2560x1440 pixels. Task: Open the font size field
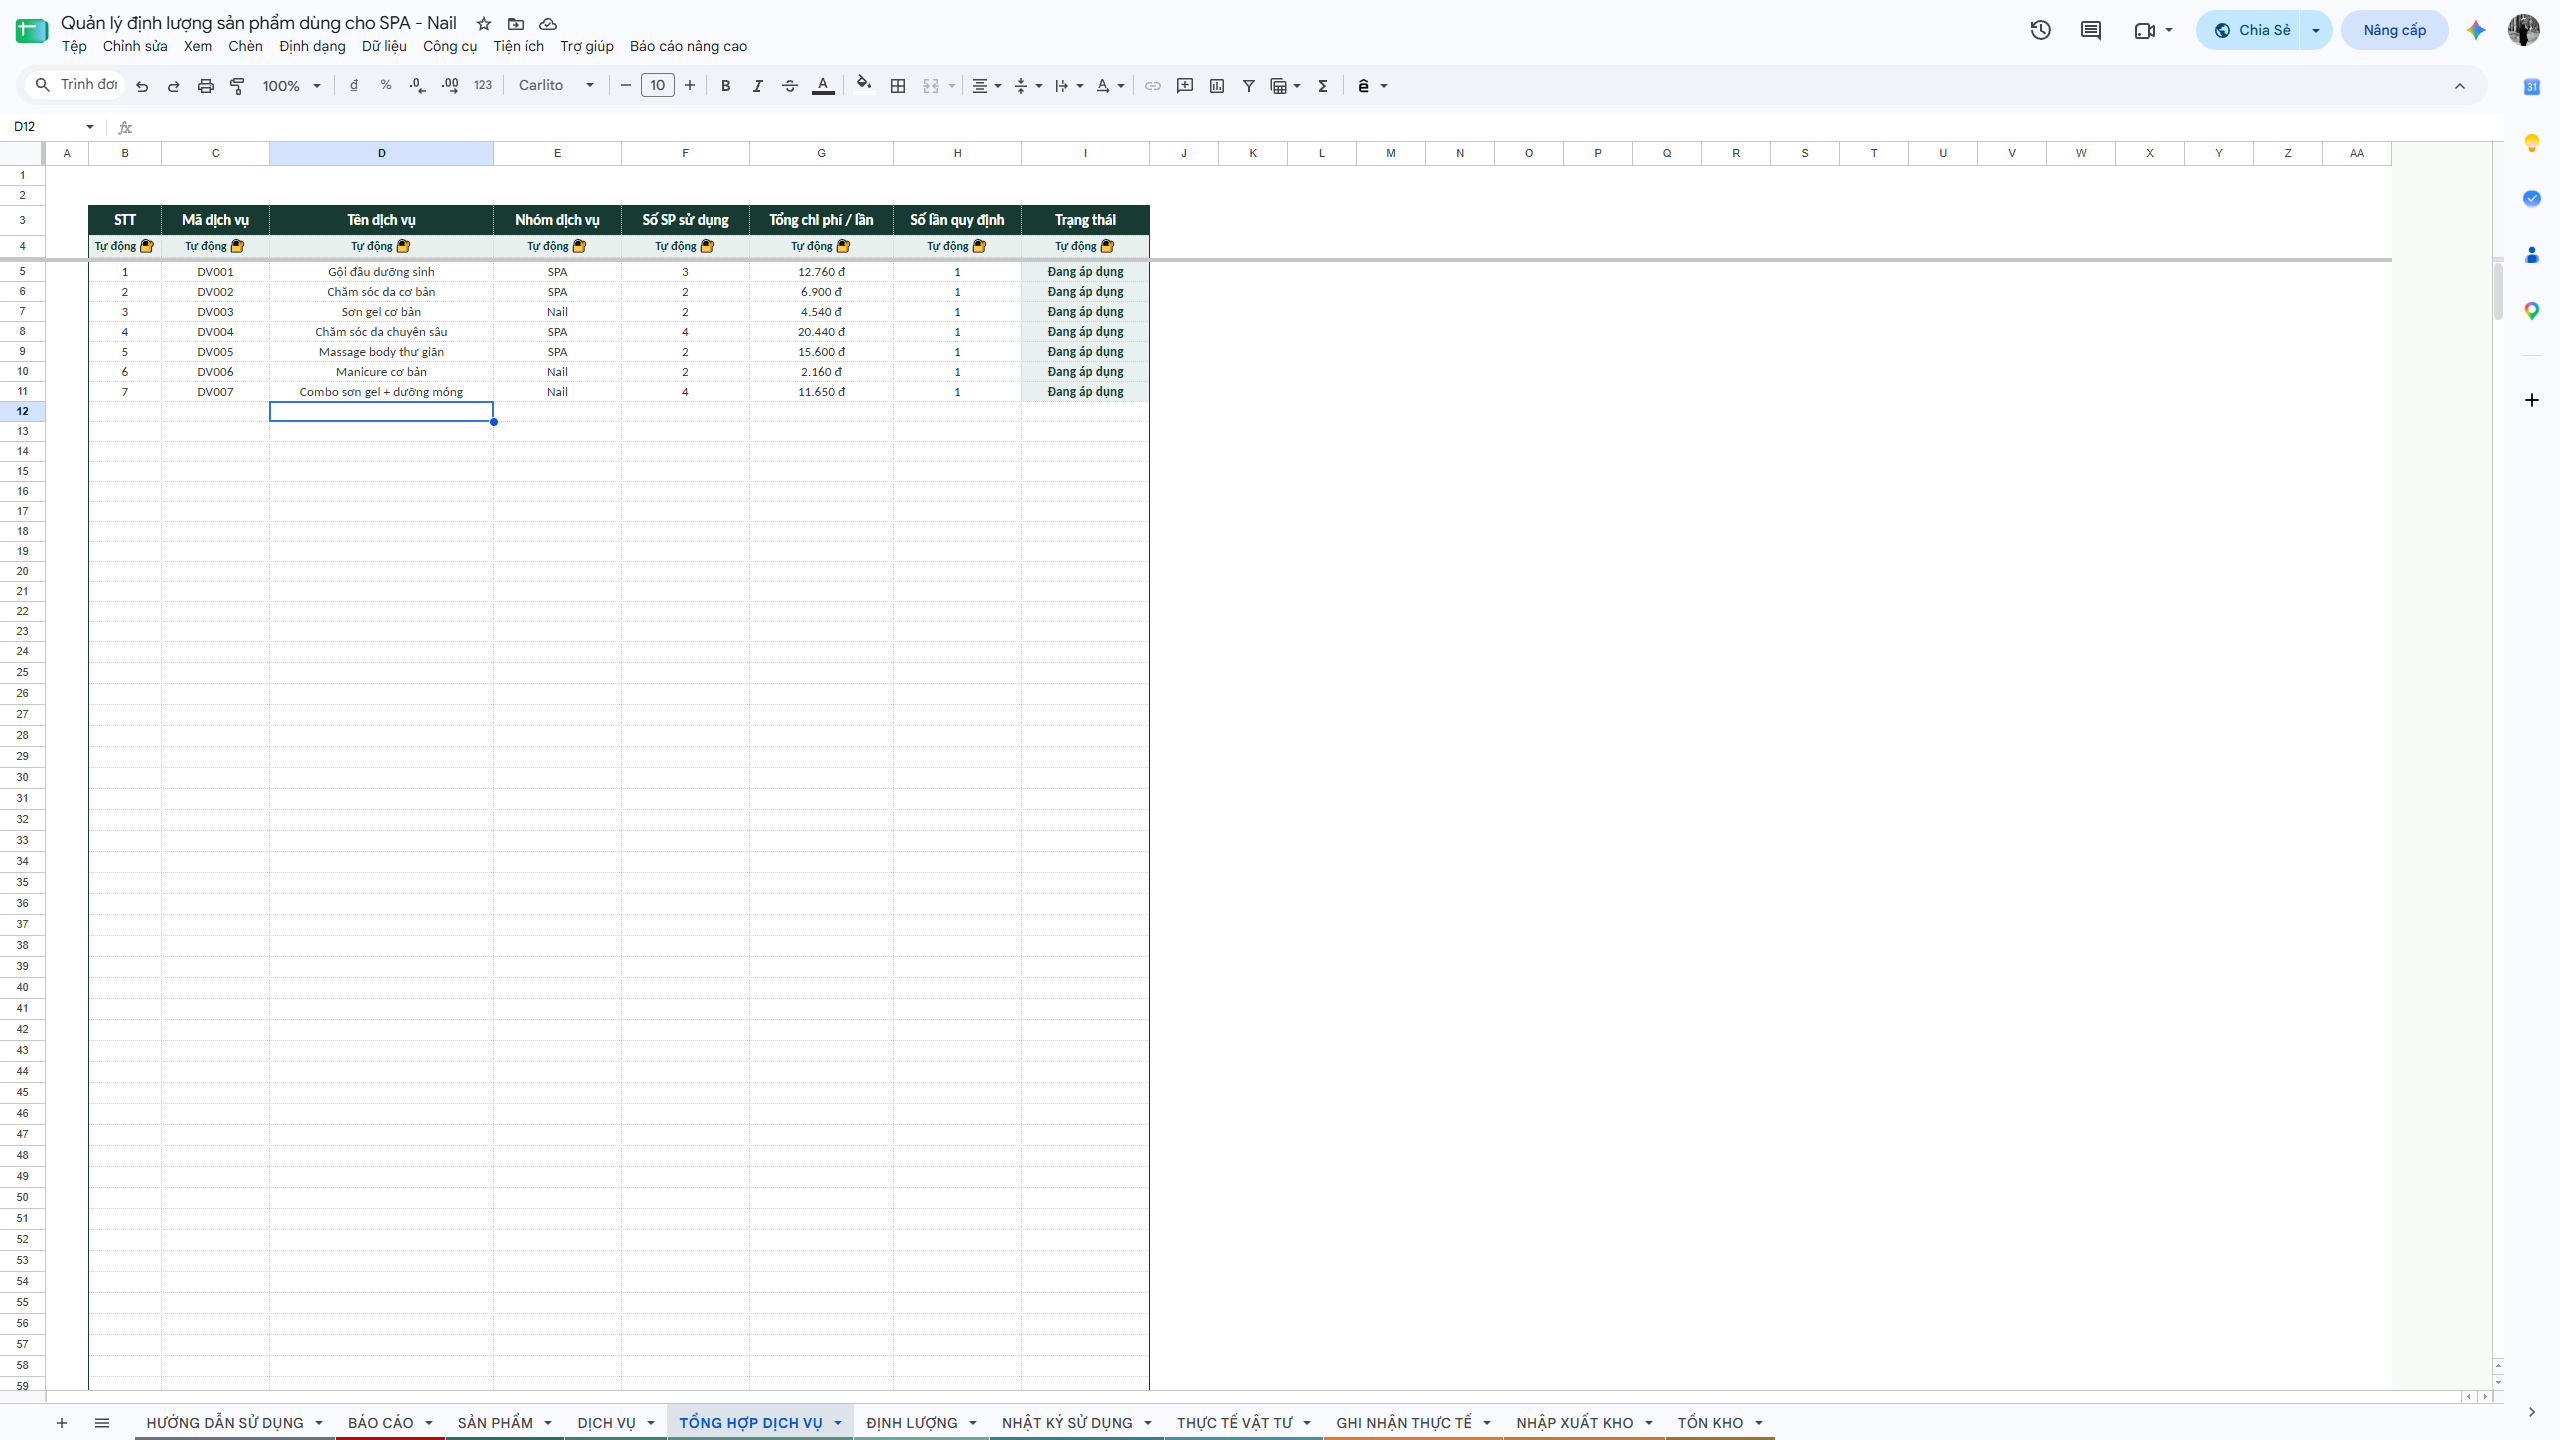tap(658, 86)
